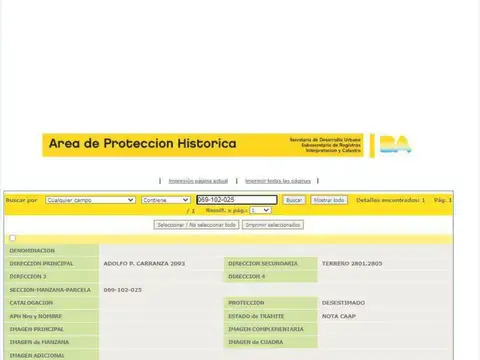The image size is (480, 360).
Task: Open 'Impresión página actual' link
Action: 198,181
